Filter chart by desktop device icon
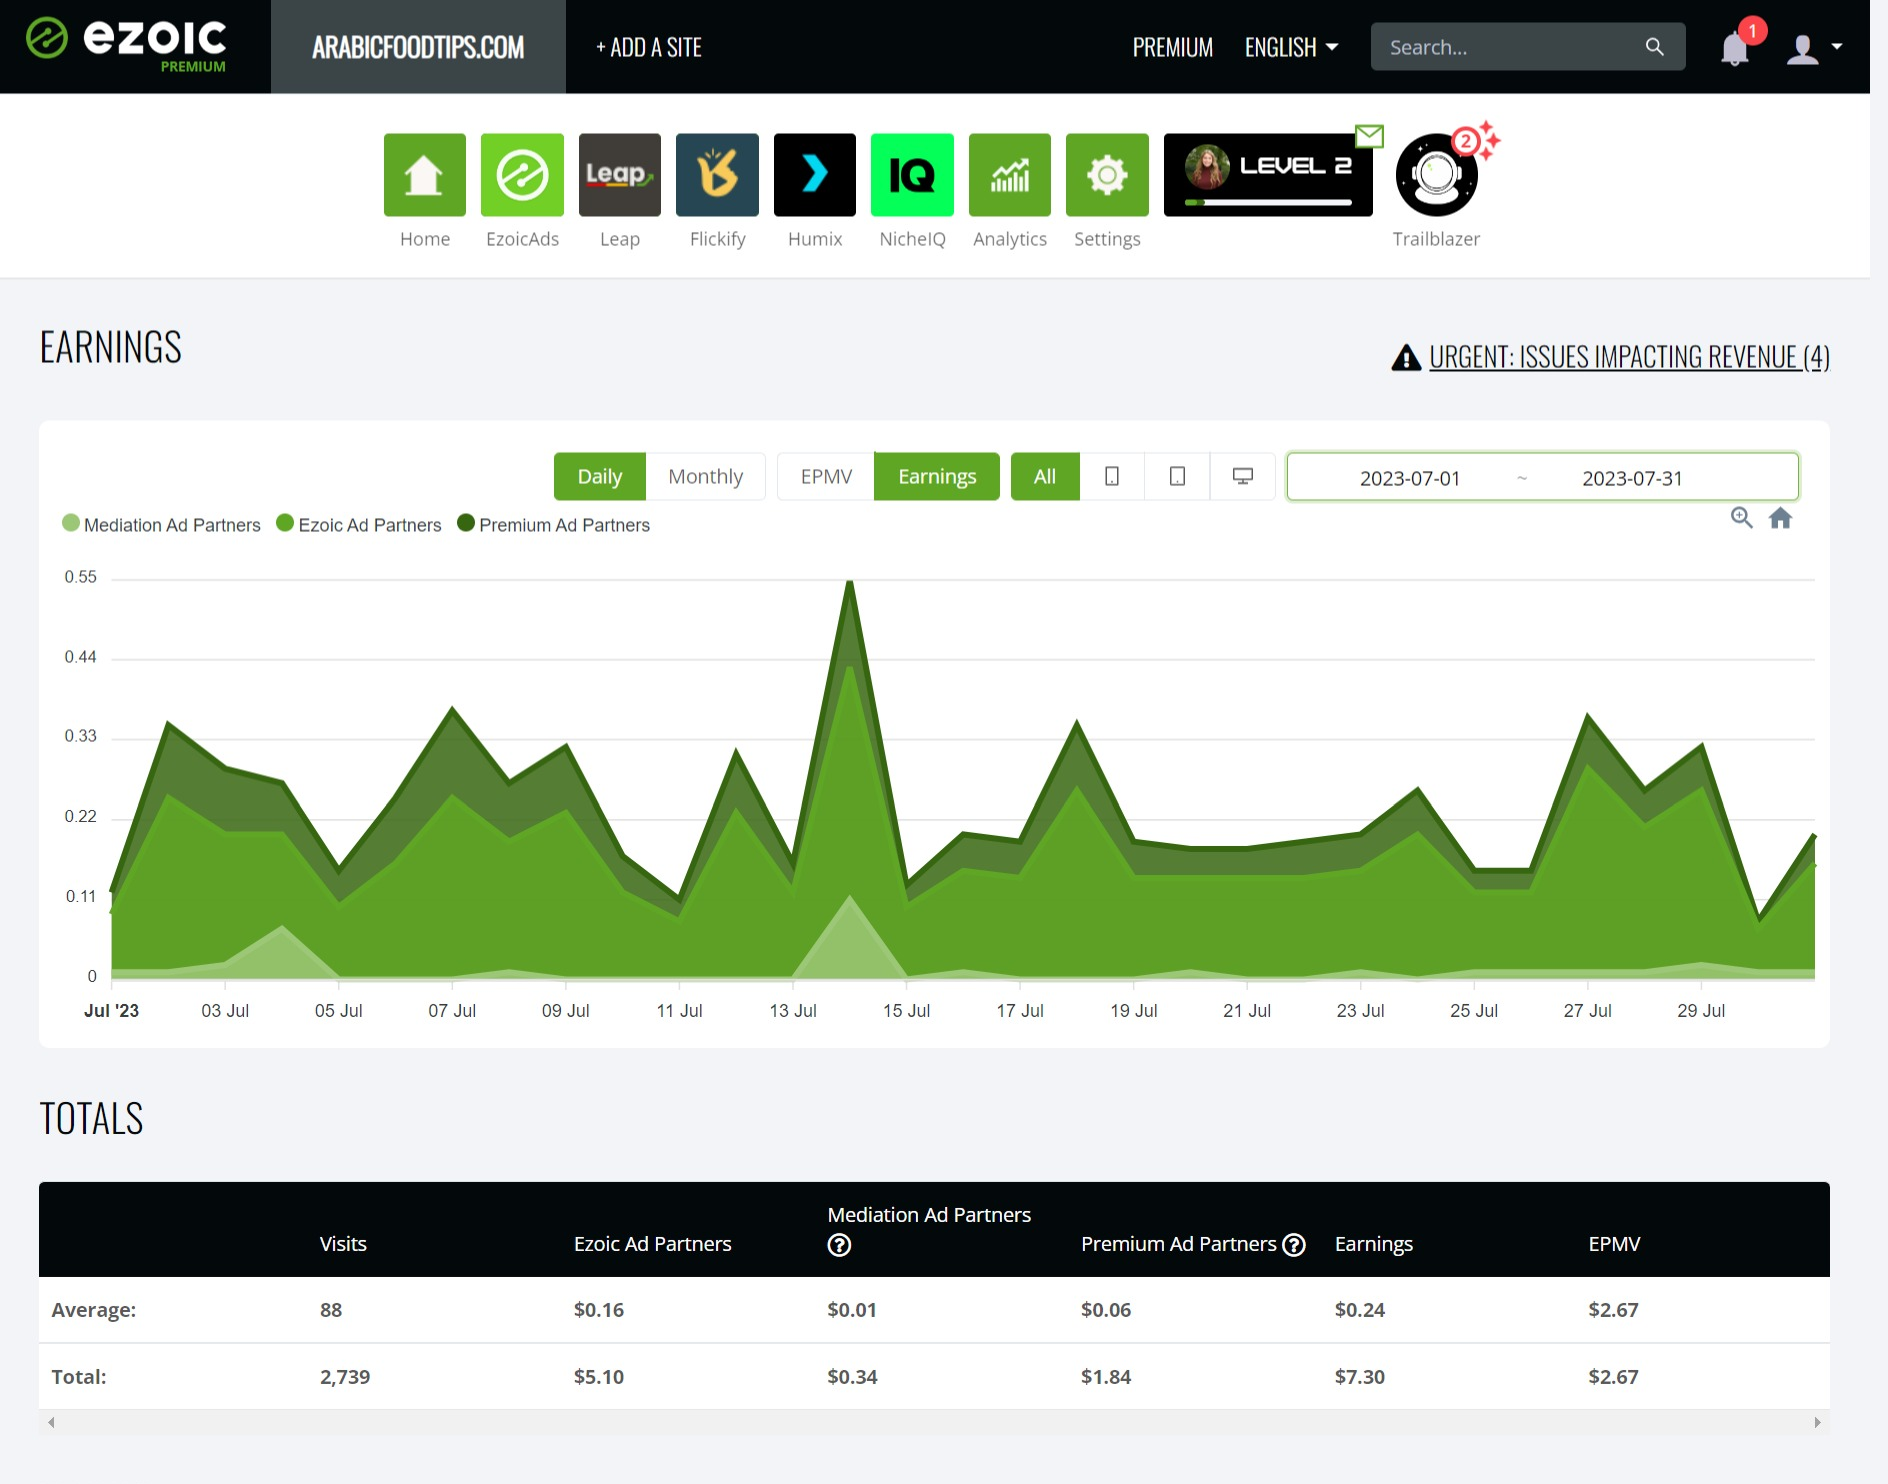The height and width of the screenshot is (1484, 1888). coord(1242,476)
